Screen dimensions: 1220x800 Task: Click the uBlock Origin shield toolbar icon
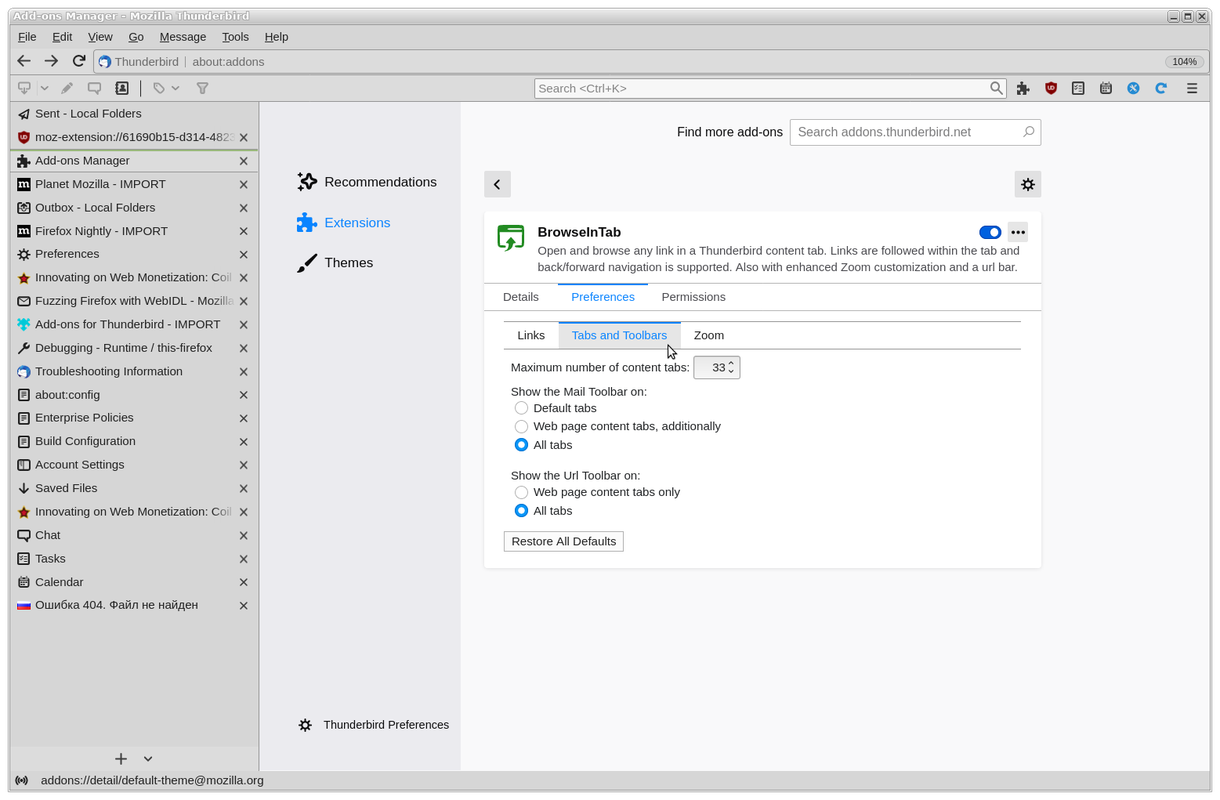[x=1051, y=88]
